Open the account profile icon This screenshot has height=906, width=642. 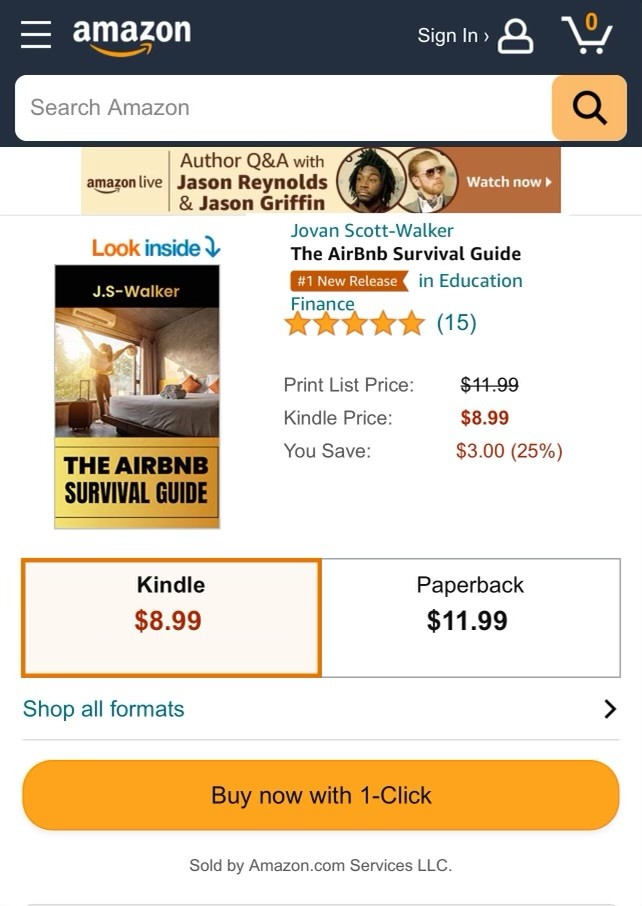tap(515, 36)
